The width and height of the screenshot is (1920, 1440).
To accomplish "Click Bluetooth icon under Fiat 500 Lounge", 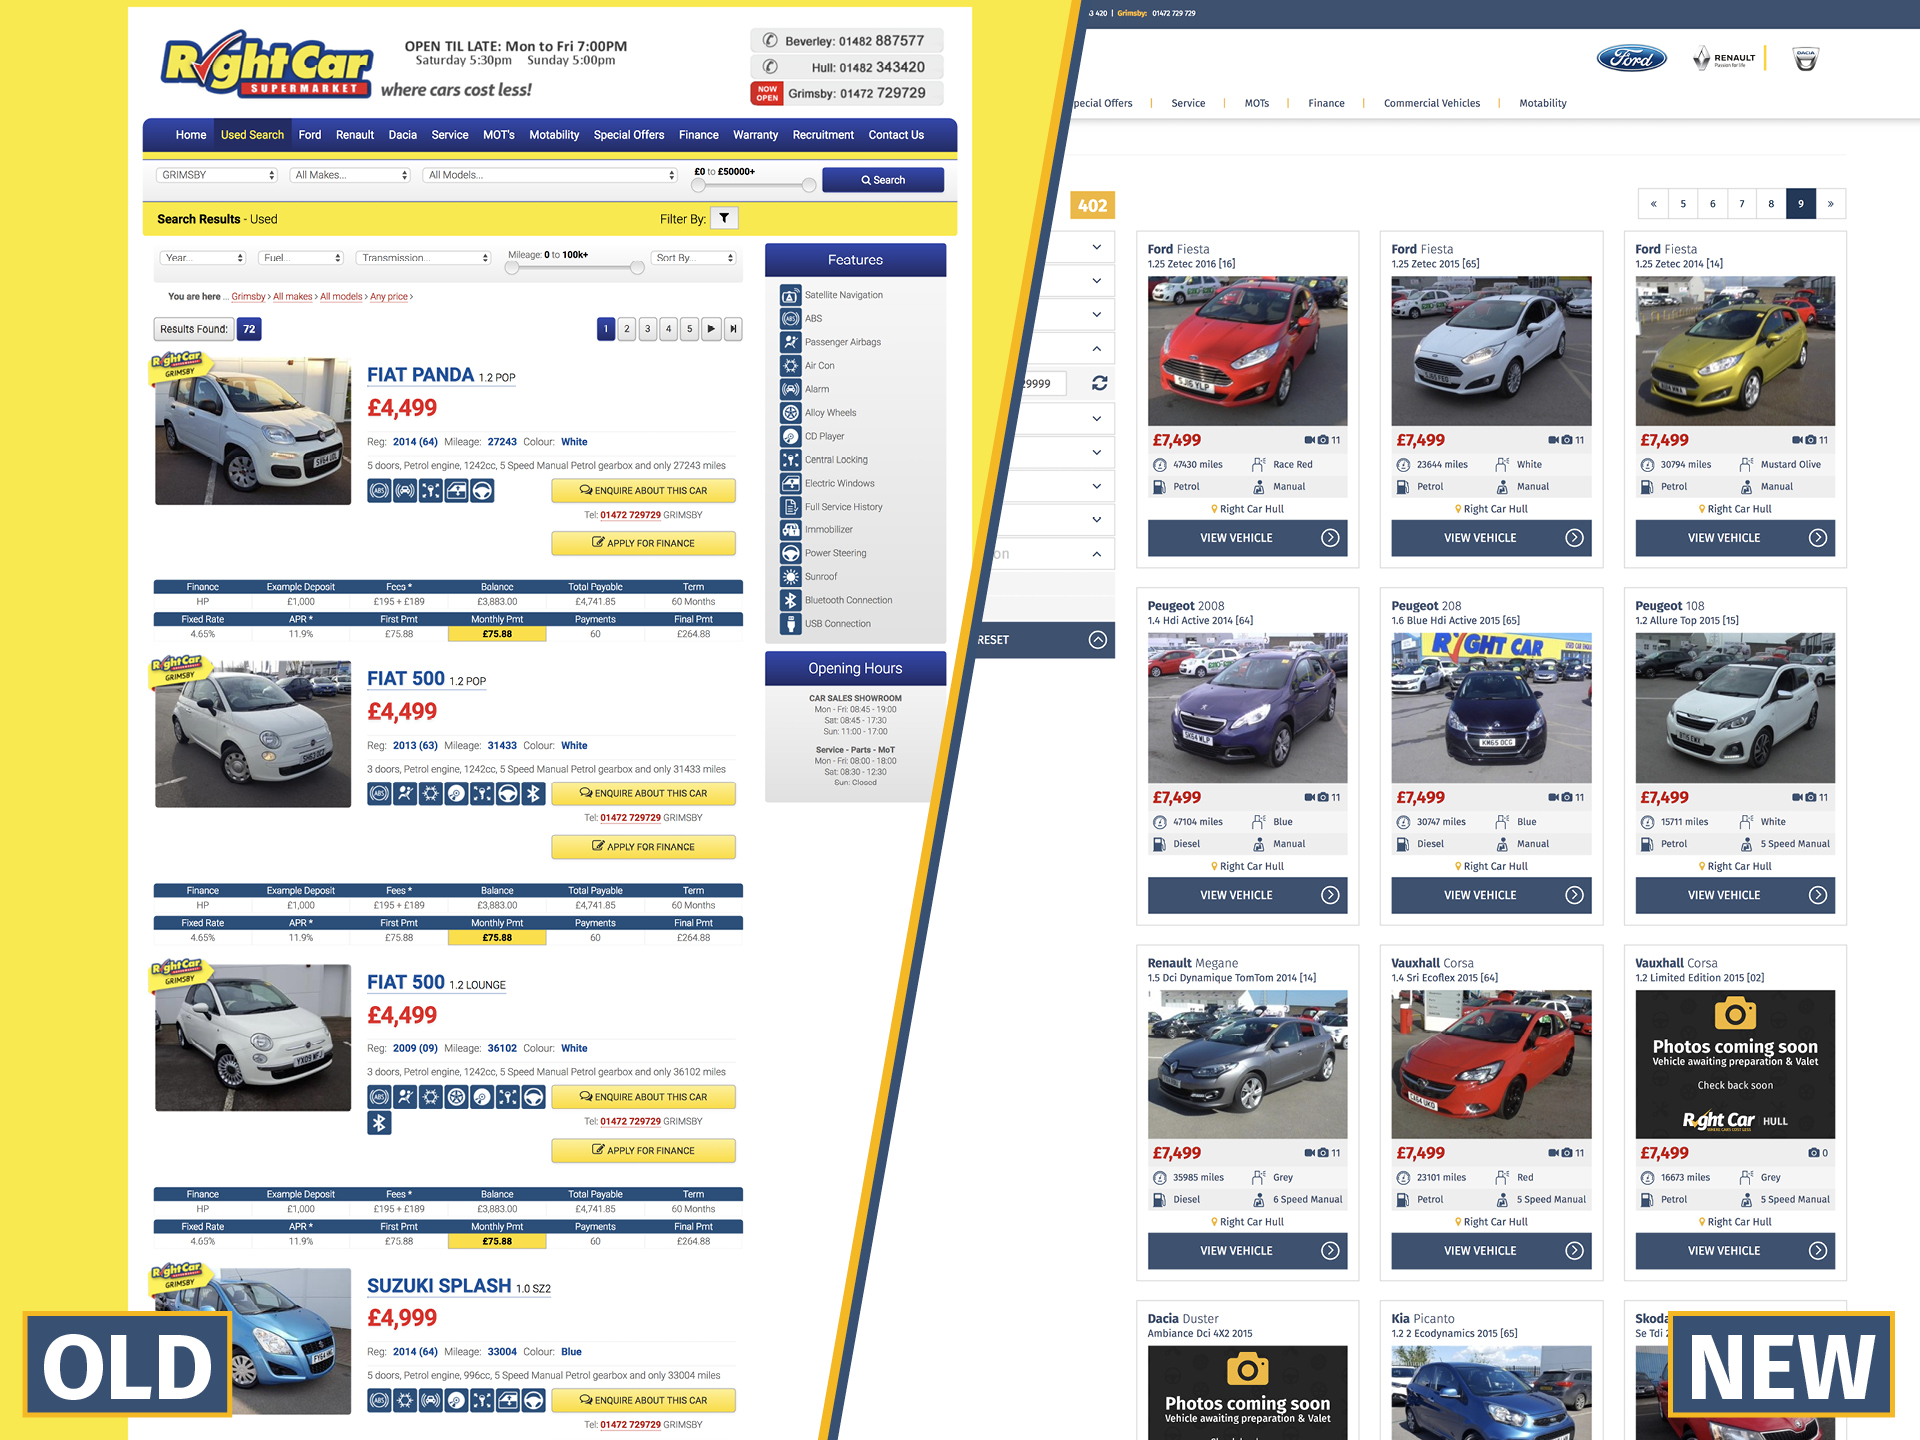I will click(x=379, y=1123).
